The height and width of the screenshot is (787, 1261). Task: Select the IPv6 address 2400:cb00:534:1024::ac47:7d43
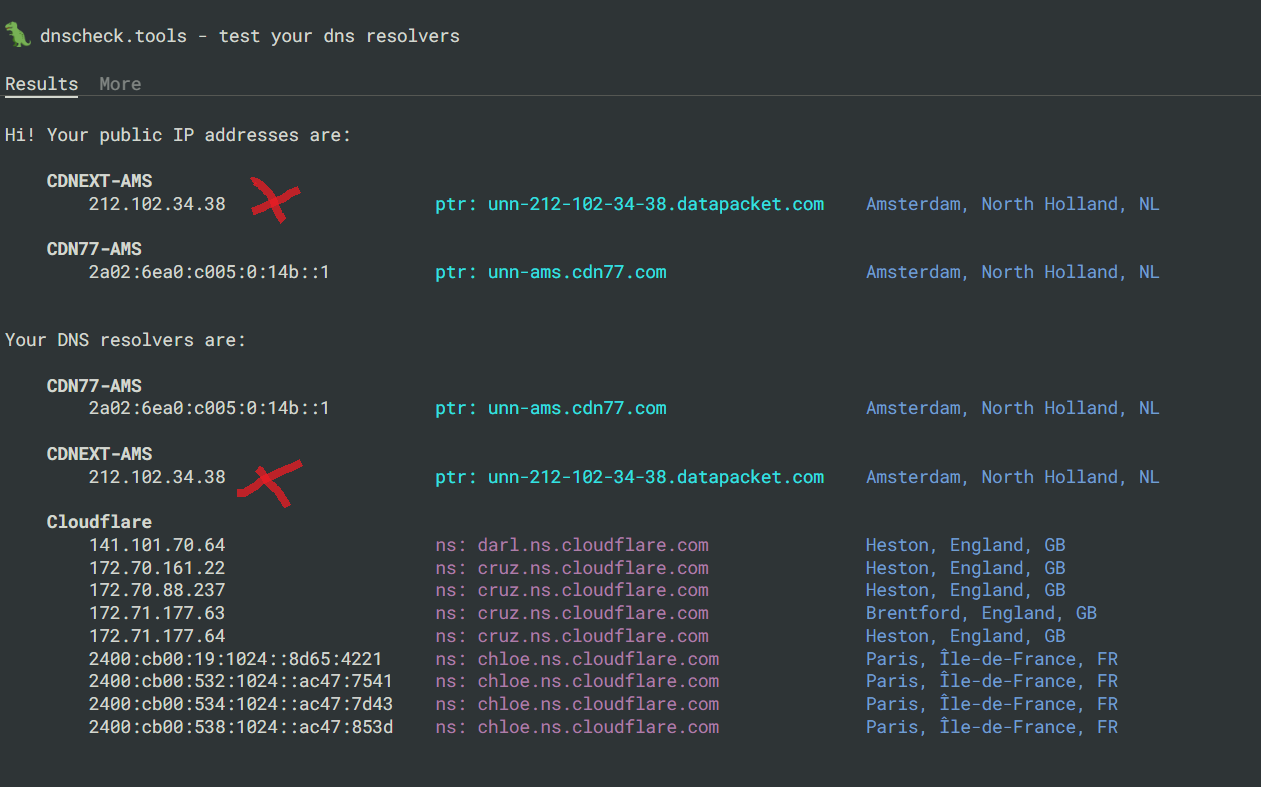pyautogui.click(x=240, y=704)
